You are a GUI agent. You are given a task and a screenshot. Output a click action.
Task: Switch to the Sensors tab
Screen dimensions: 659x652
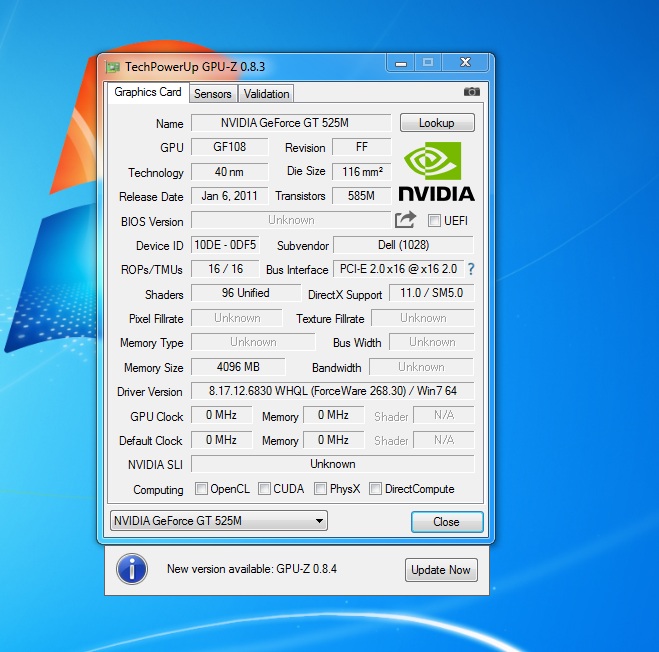(213, 94)
